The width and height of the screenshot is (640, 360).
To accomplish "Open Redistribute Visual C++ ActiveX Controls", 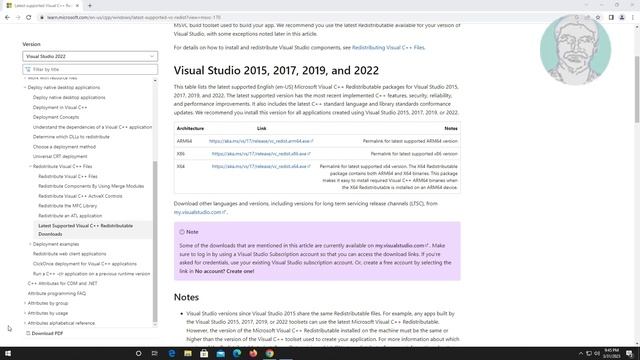I will coord(80,196).
